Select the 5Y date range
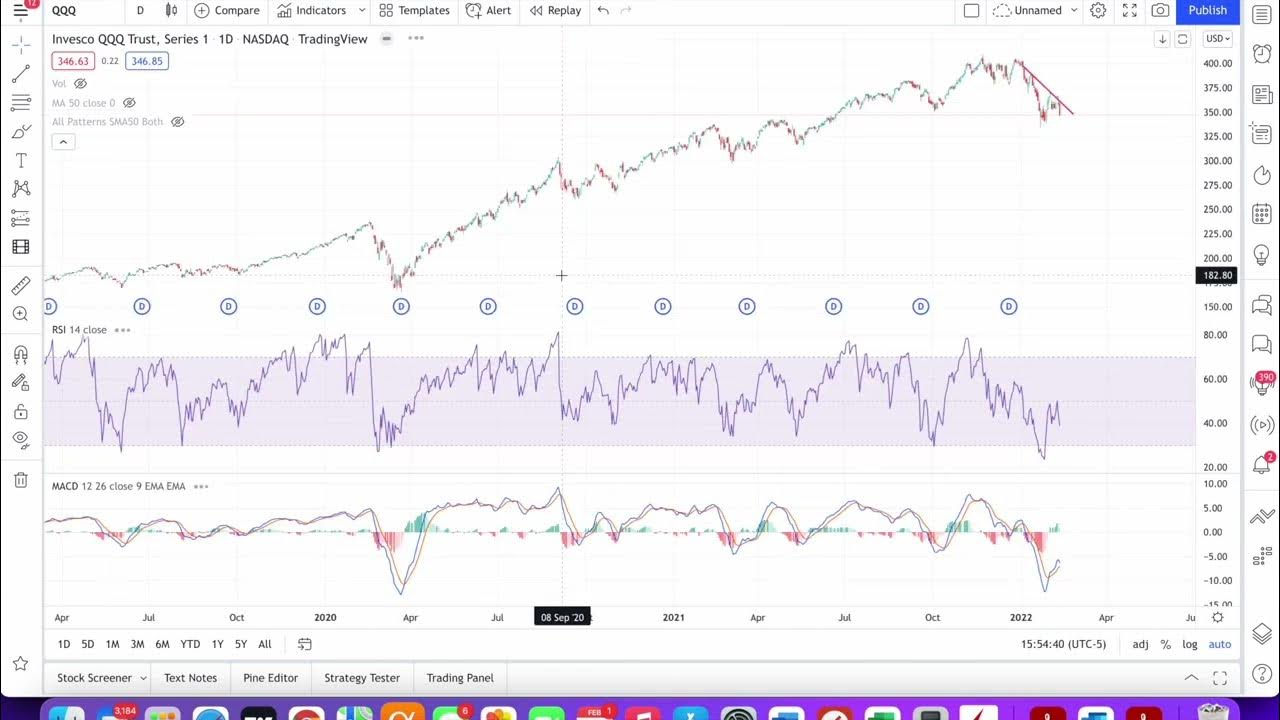Screen dimensions: 1280x720 [240, 644]
